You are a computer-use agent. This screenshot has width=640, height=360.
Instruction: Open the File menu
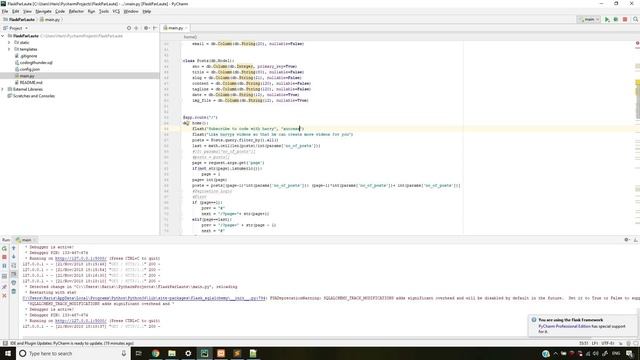coord(5,11)
